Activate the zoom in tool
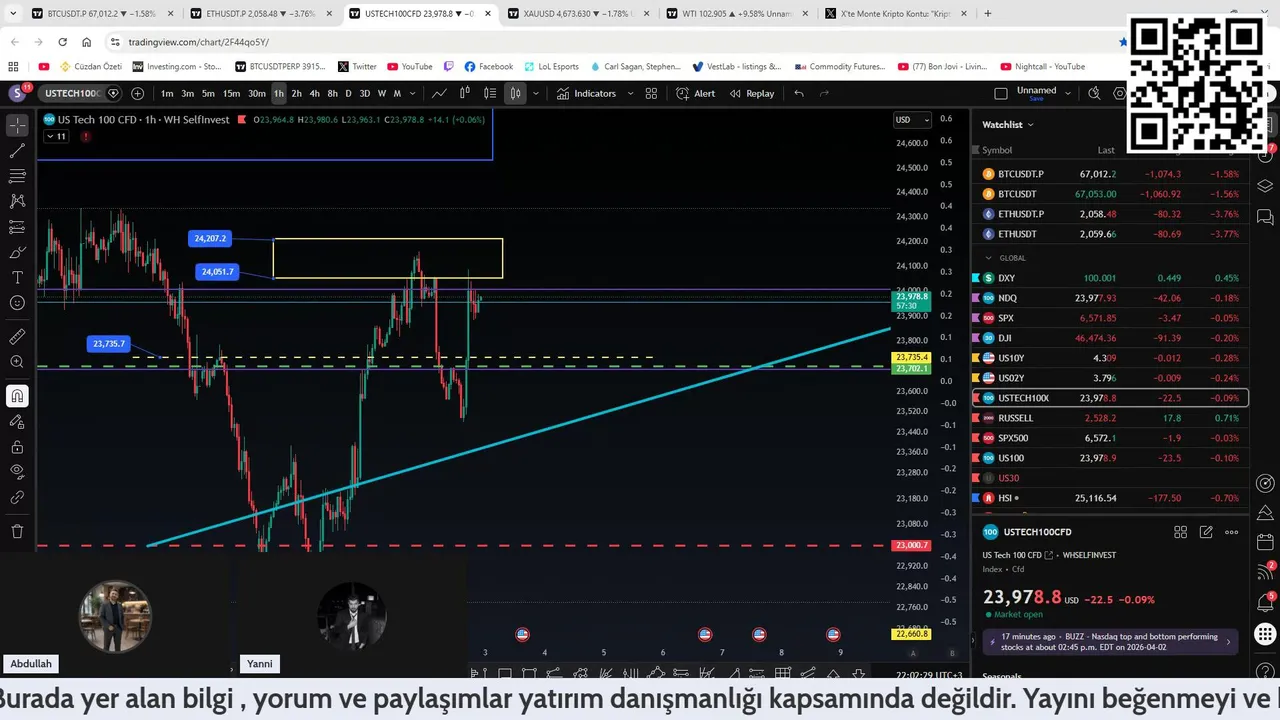1280x720 pixels. [x=17, y=362]
